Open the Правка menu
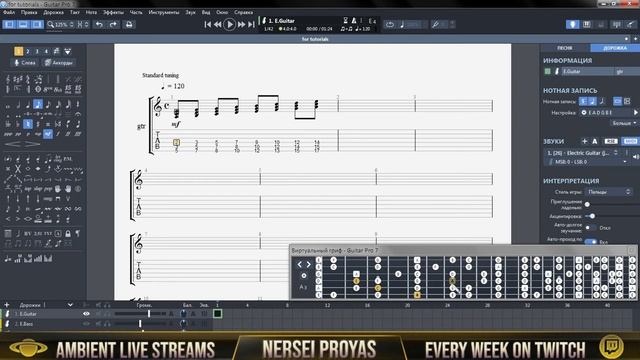 tap(29, 12)
